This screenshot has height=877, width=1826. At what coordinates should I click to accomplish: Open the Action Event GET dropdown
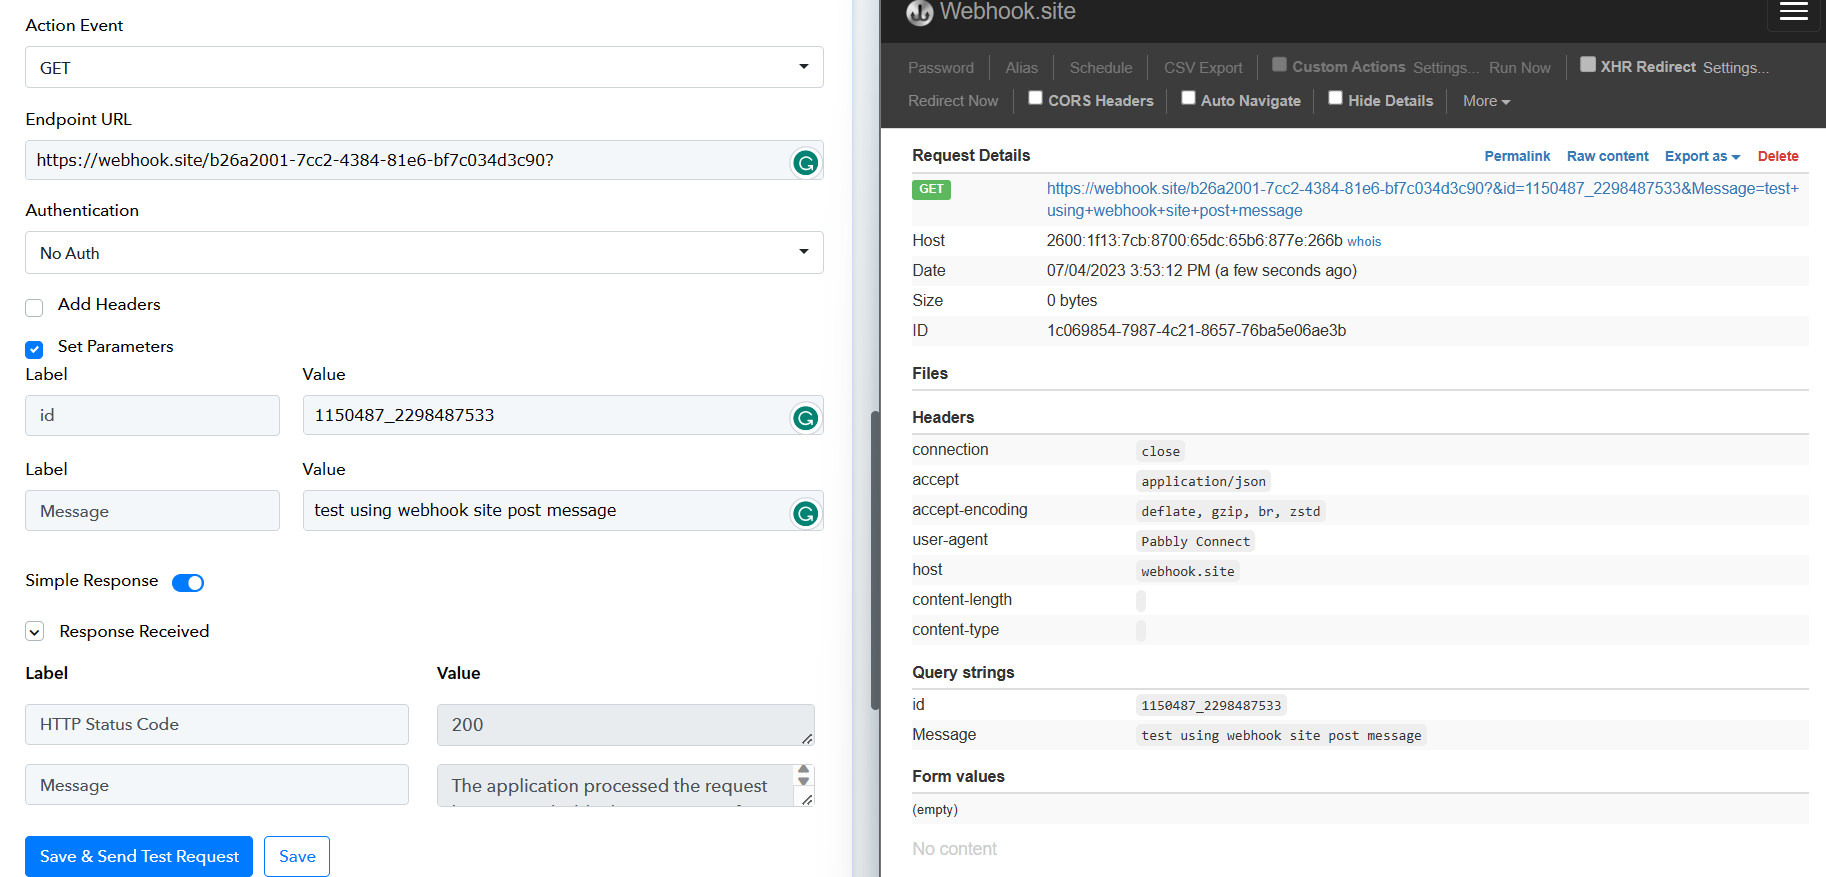pos(424,67)
